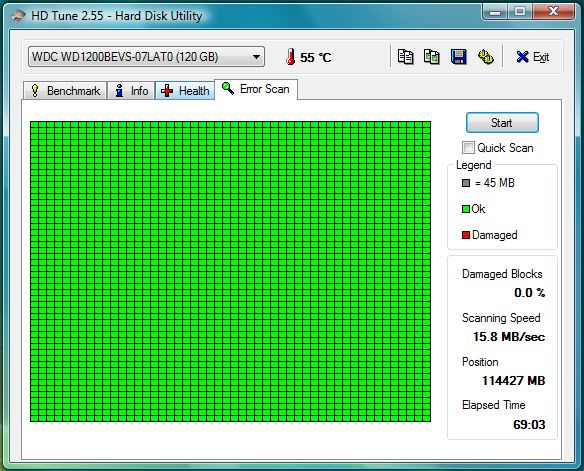Open options with the yellow tools icon
This screenshot has height=471, width=584.
486,57
